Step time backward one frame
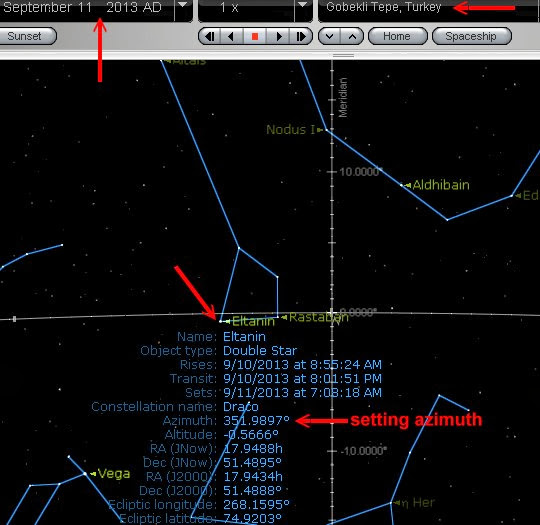 (x=210, y=36)
